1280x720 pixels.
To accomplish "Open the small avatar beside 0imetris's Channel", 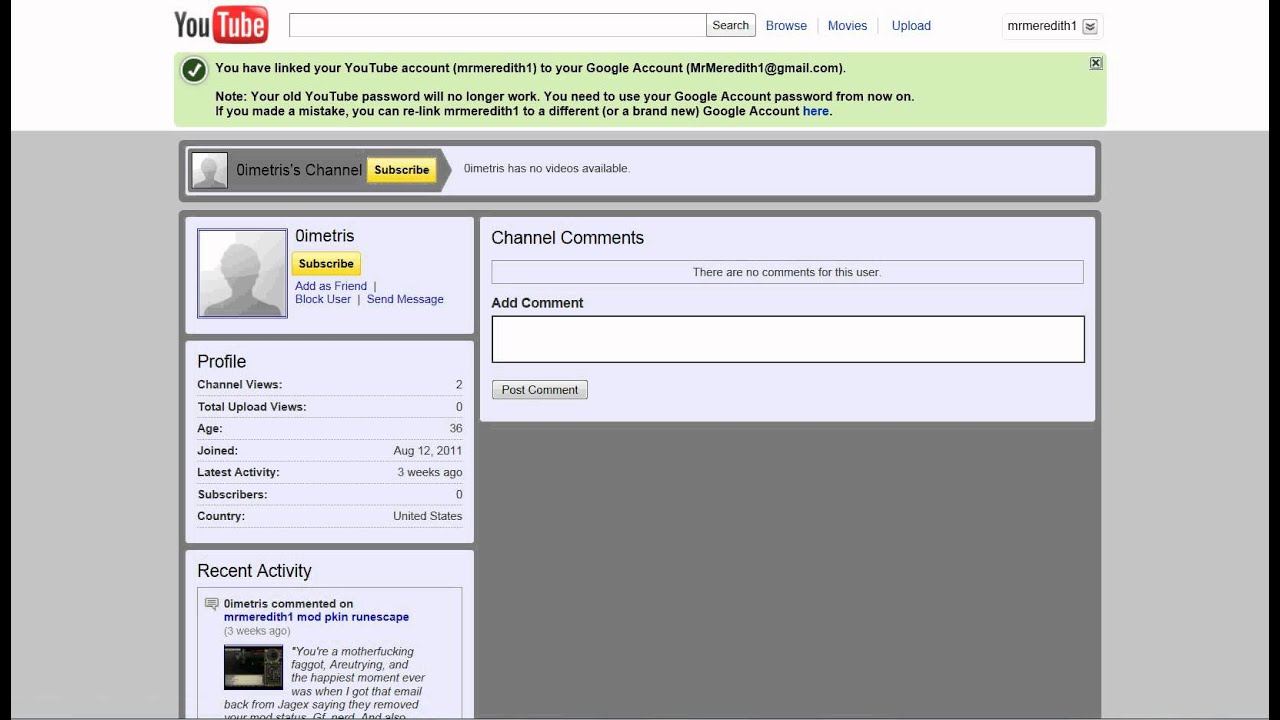I will click(x=209, y=170).
